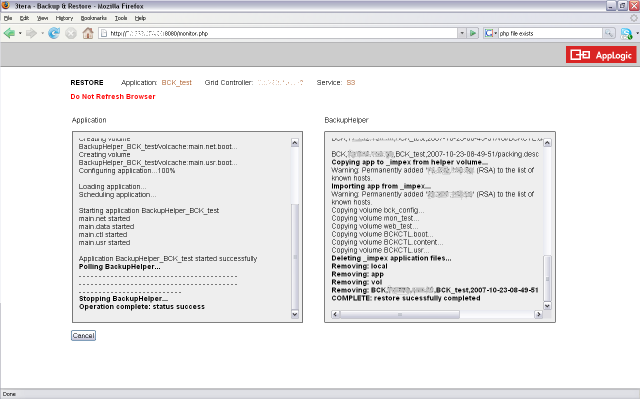Screen dimensions: 640x399
Task: Click the BackupHelper log scroll-down arrow
Action: 547,305
